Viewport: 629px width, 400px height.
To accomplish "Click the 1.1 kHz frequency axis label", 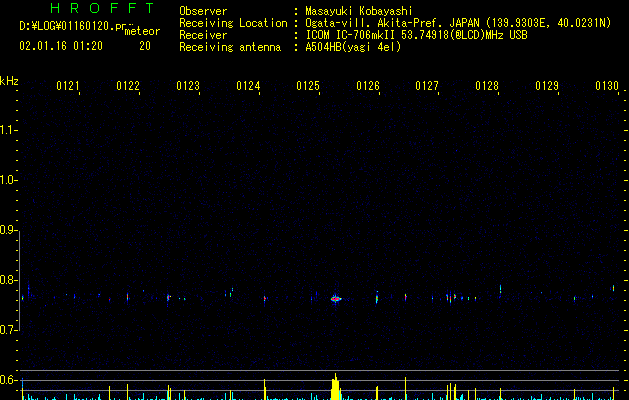I will tap(8, 130).
